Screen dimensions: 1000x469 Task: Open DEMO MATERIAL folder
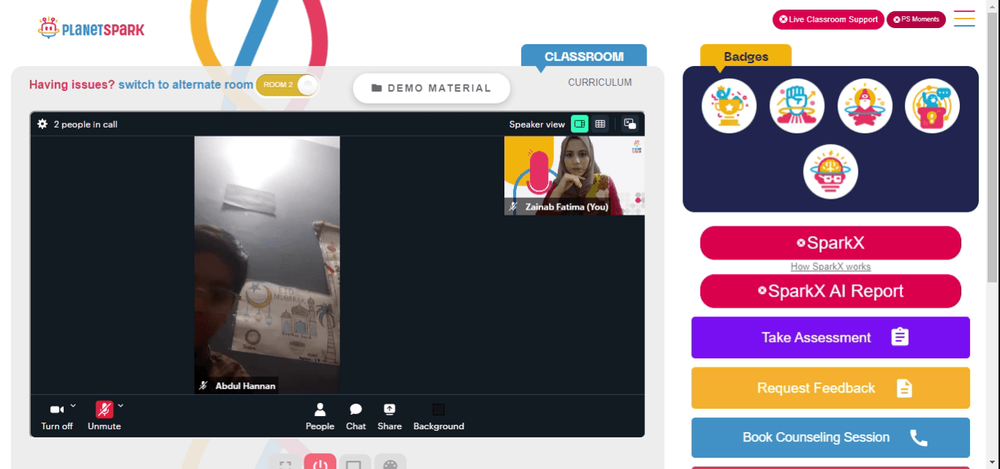point(432,88)
